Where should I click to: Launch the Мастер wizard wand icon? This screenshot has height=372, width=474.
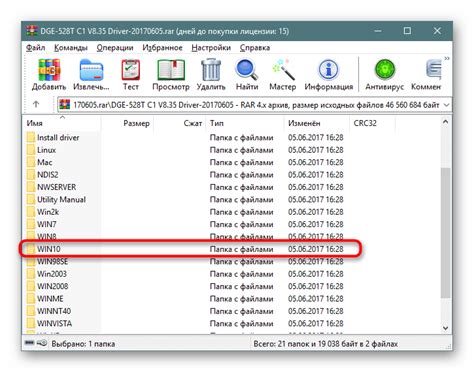point(283,70)
